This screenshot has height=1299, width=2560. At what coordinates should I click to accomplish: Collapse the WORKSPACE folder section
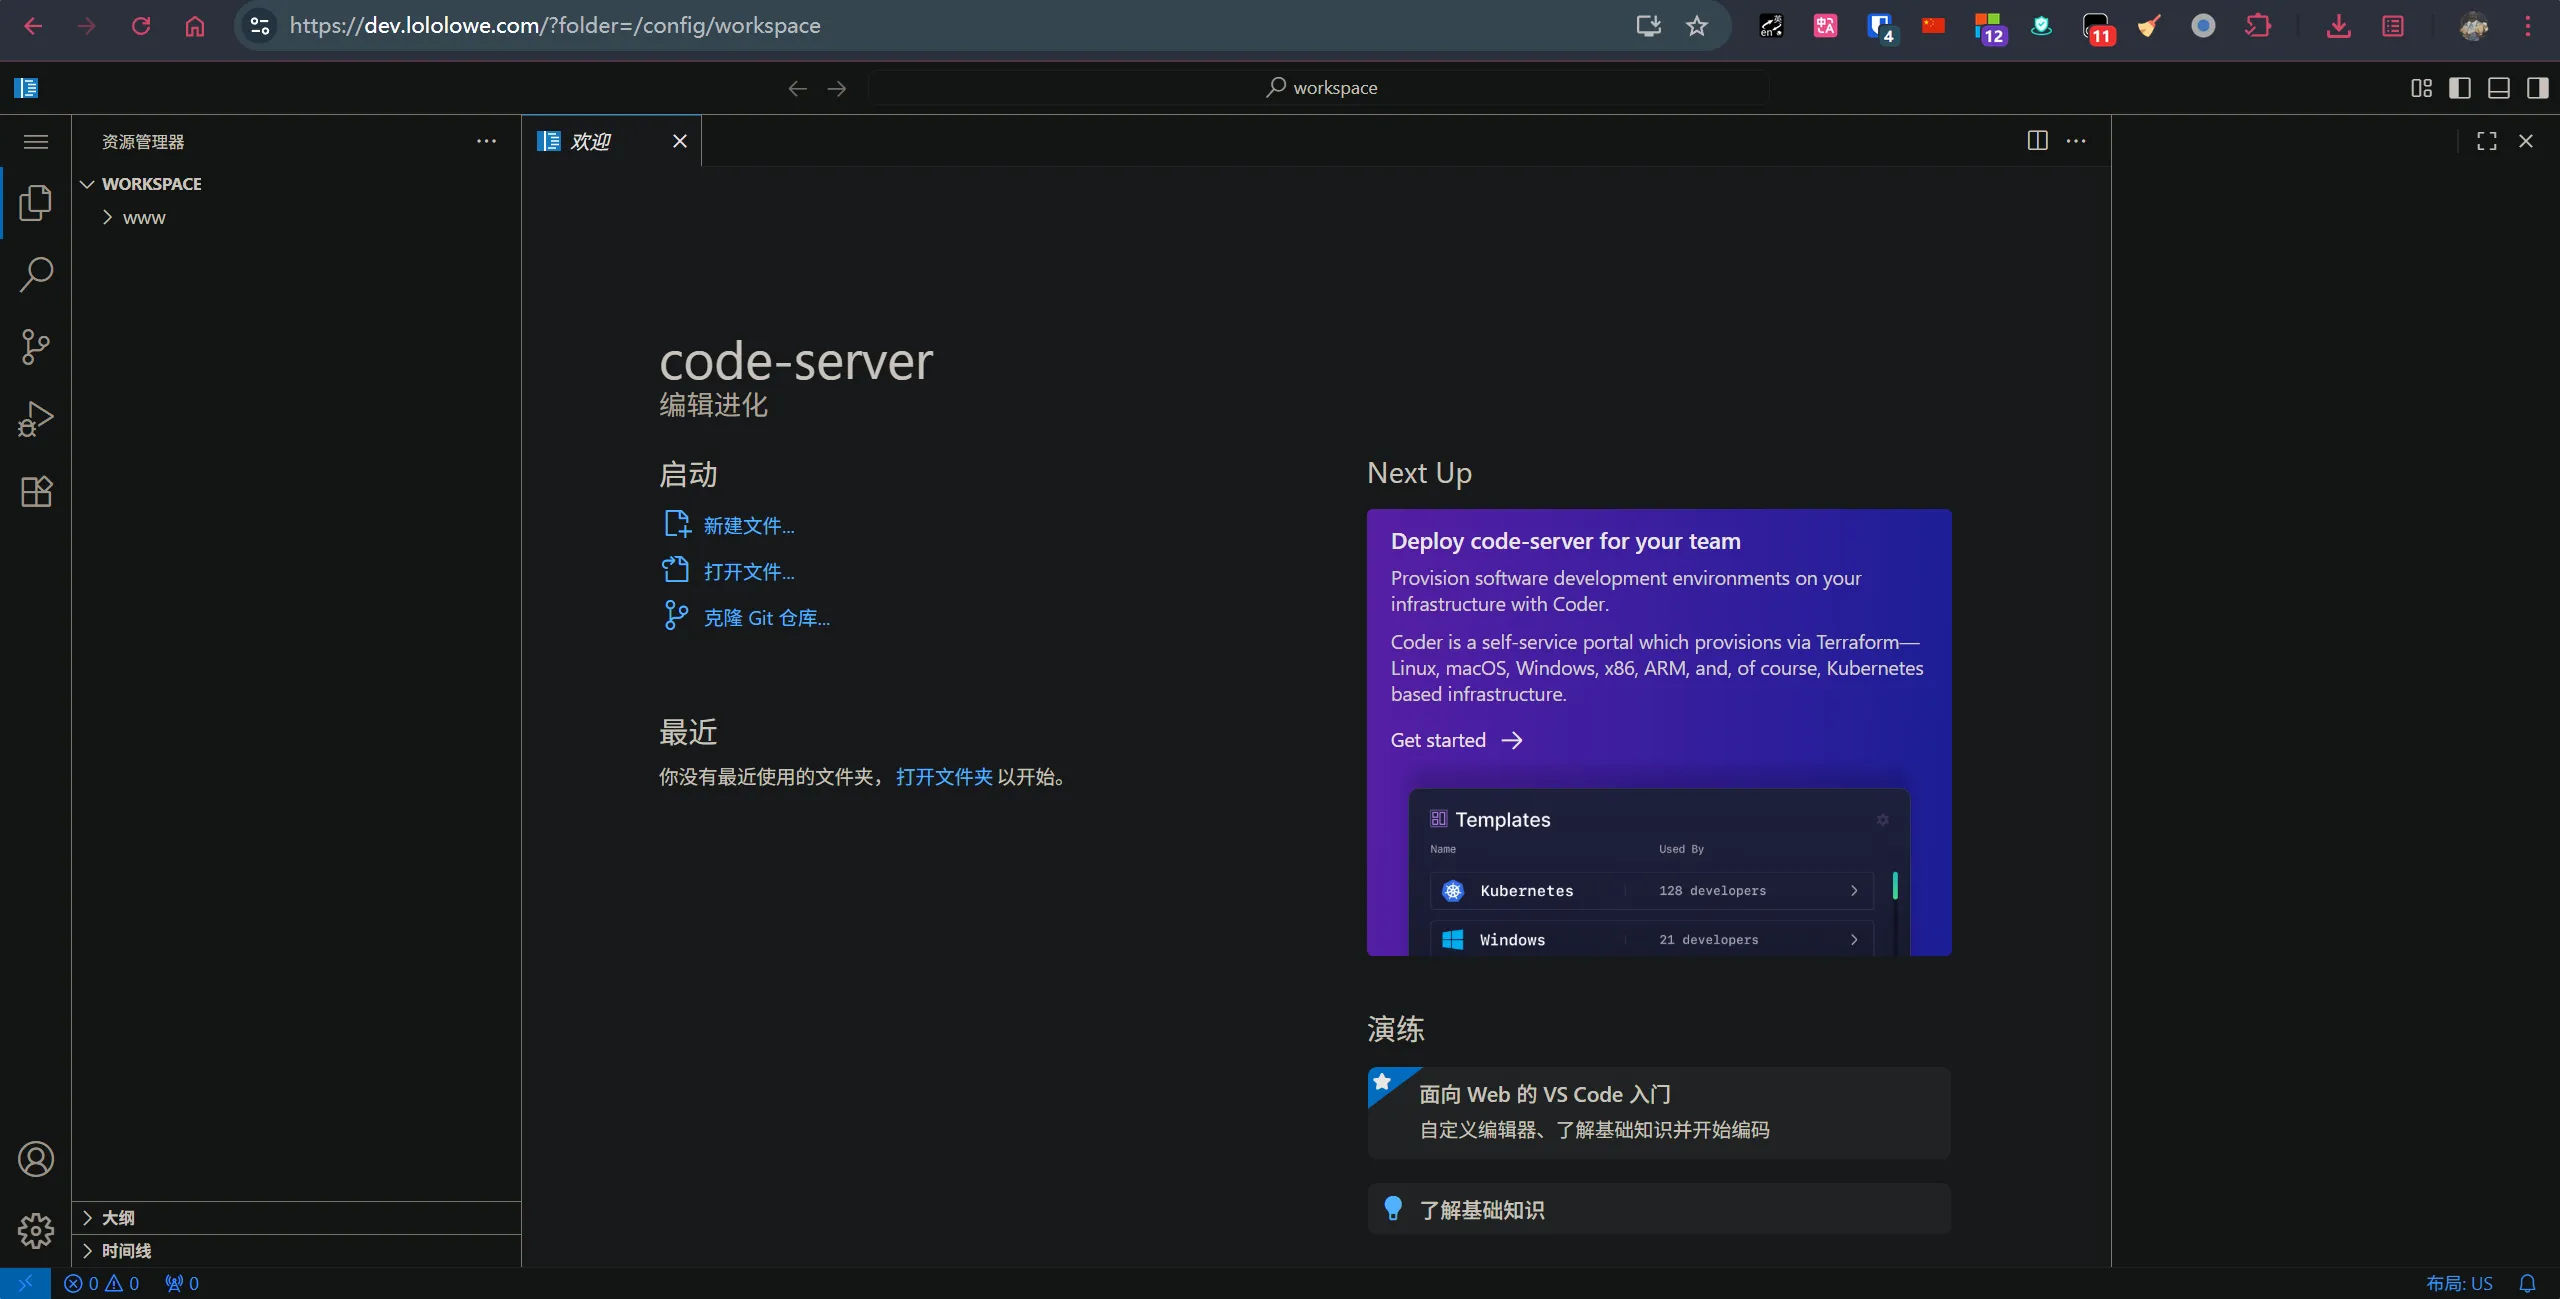coord(296,184)
